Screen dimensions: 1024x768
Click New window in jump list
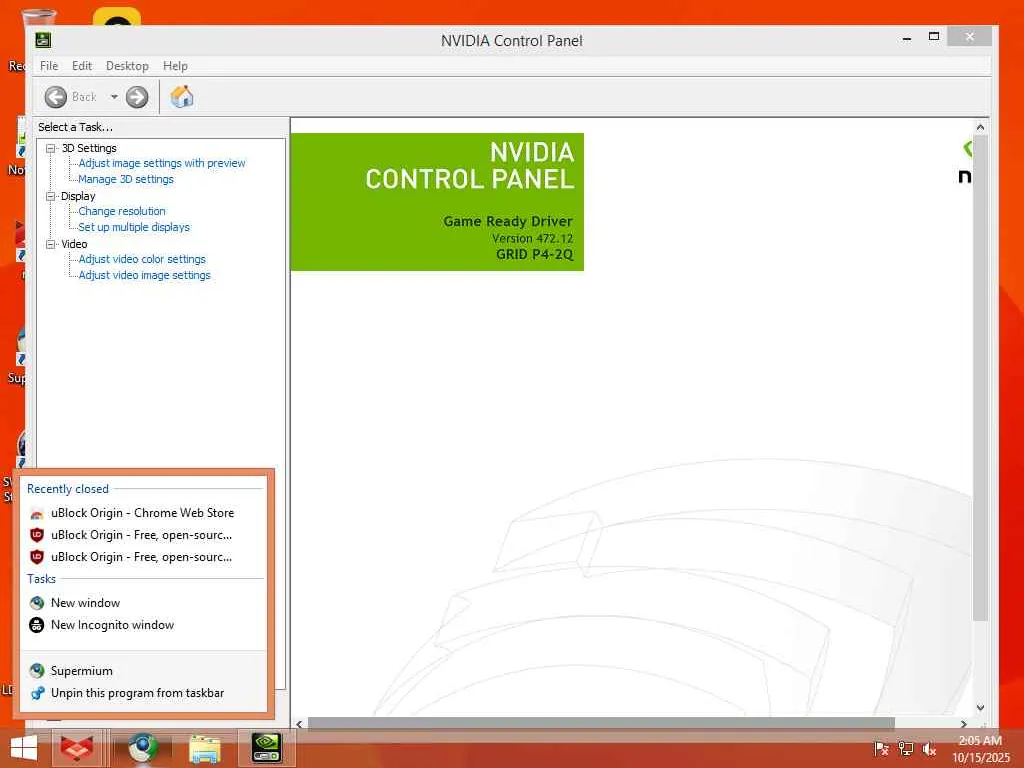click(143, 603)
